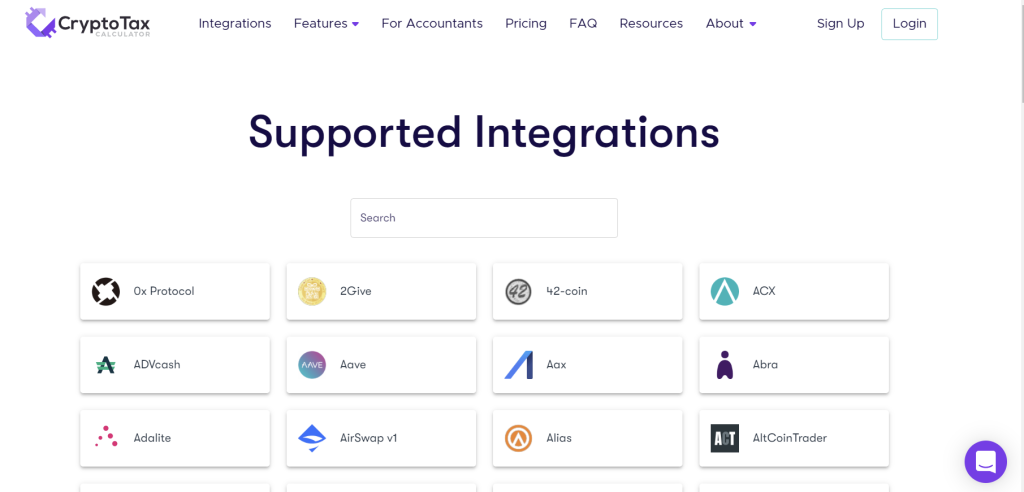Select the 'ACX' name text
The image size is (1024, 492).
(x=764, y=291)
